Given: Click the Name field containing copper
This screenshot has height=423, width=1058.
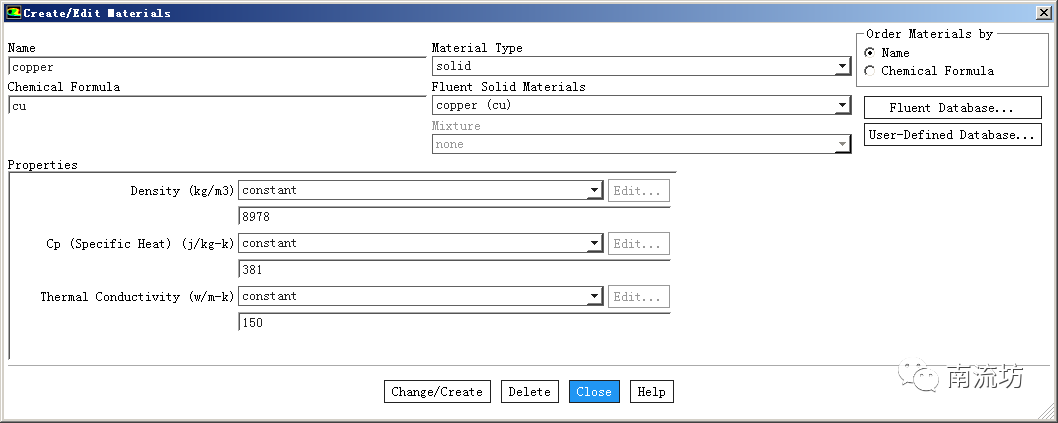Looking at the screenshot, I should click(x=215, y=67).
